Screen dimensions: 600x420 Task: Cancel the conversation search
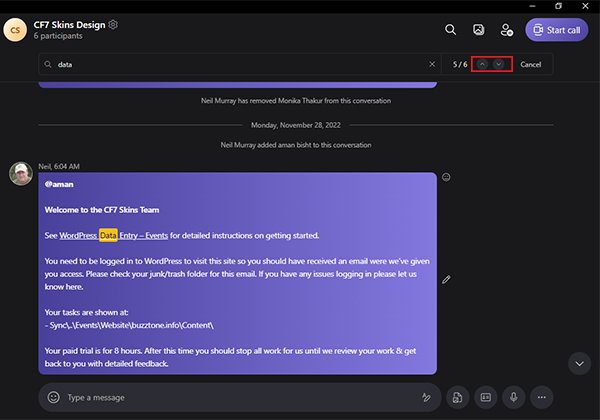point(531,64)
